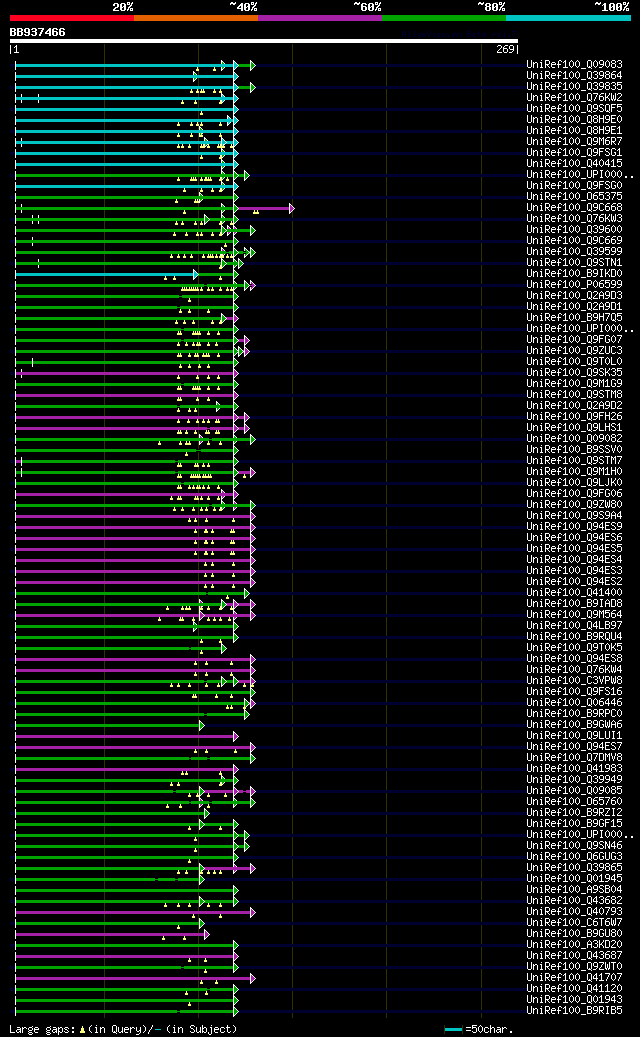Click the UniRef100_Q41707 label
This screenshot has width=640, height=1037.
574,977
